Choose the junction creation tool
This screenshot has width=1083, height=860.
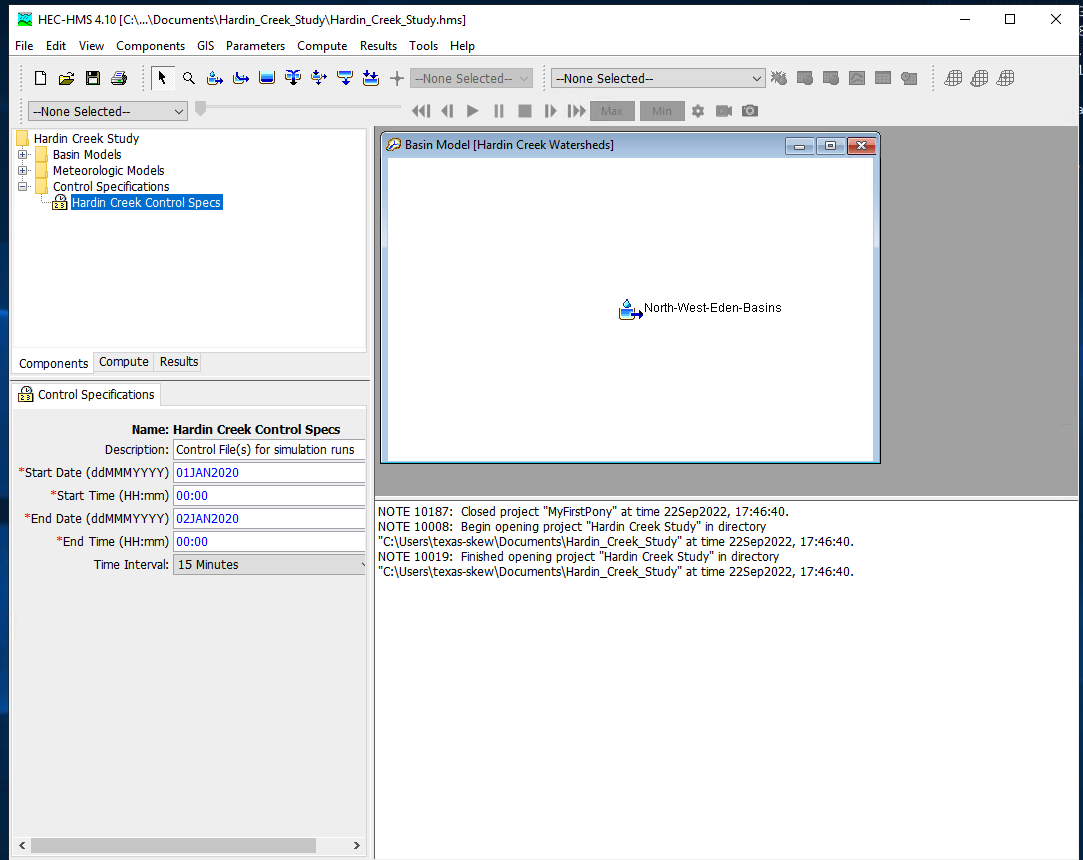[293, 78]
